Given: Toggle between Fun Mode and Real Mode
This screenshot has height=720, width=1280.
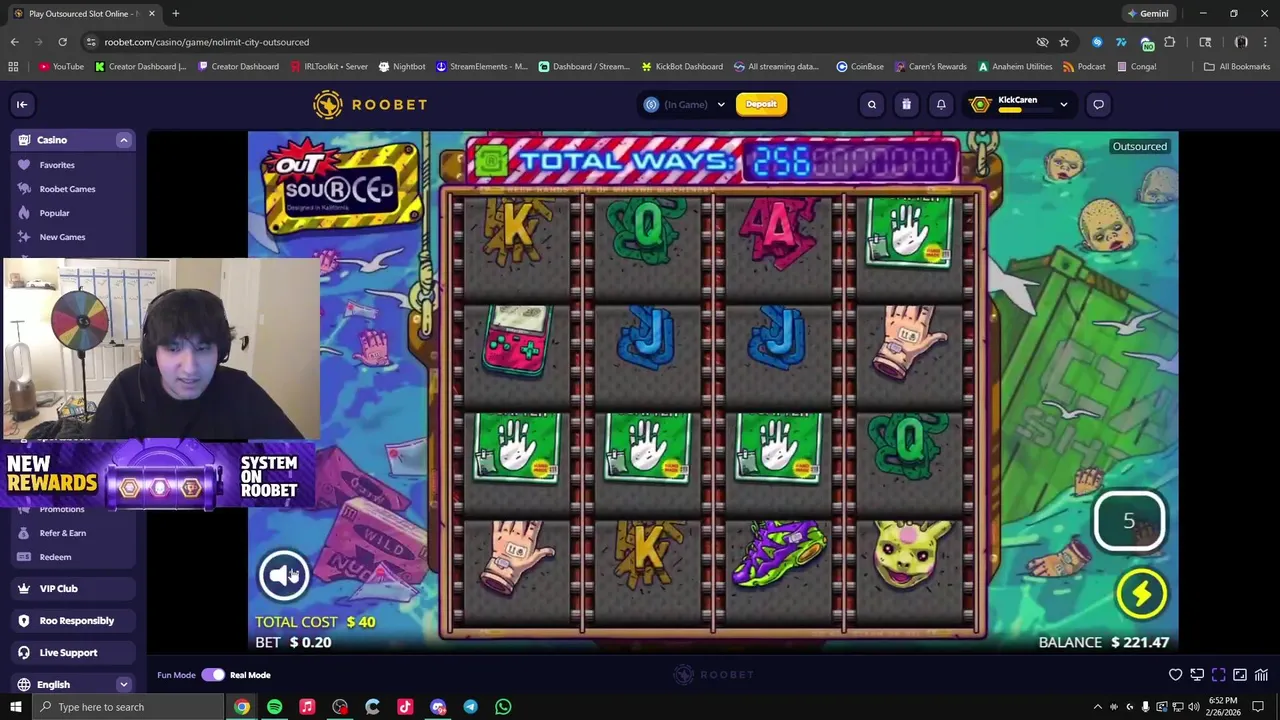Looking at the screenshot, I should (213, 675).
